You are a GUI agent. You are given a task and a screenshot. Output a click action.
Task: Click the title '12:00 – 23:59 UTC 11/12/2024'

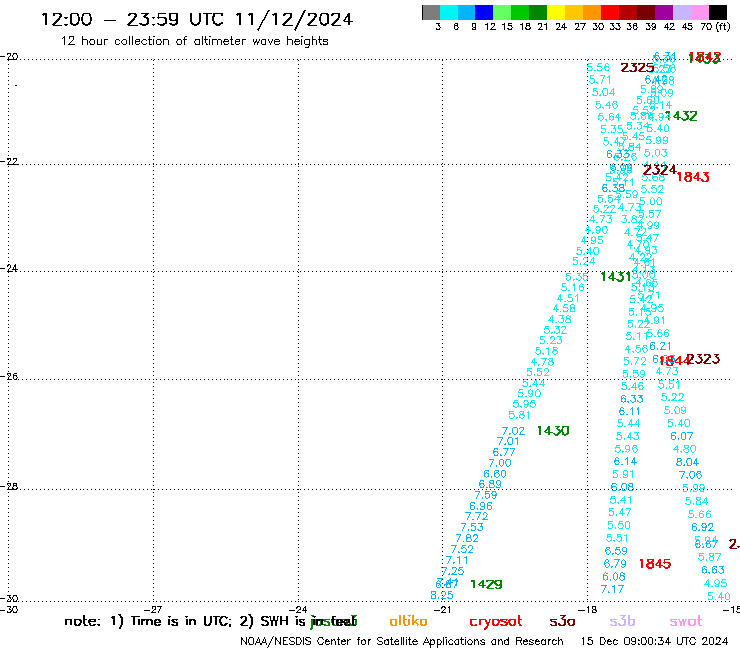pos(197,19)
